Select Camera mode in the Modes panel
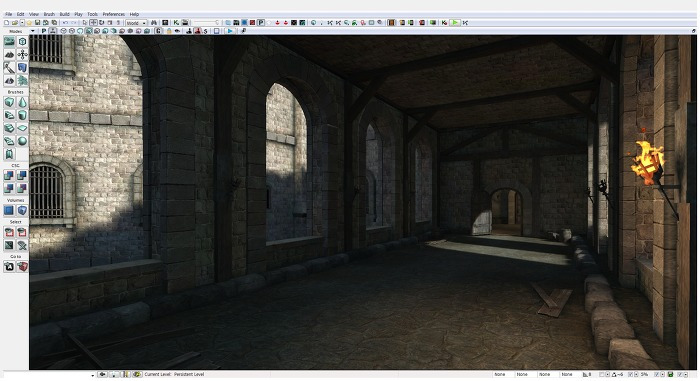 [9, 42]
